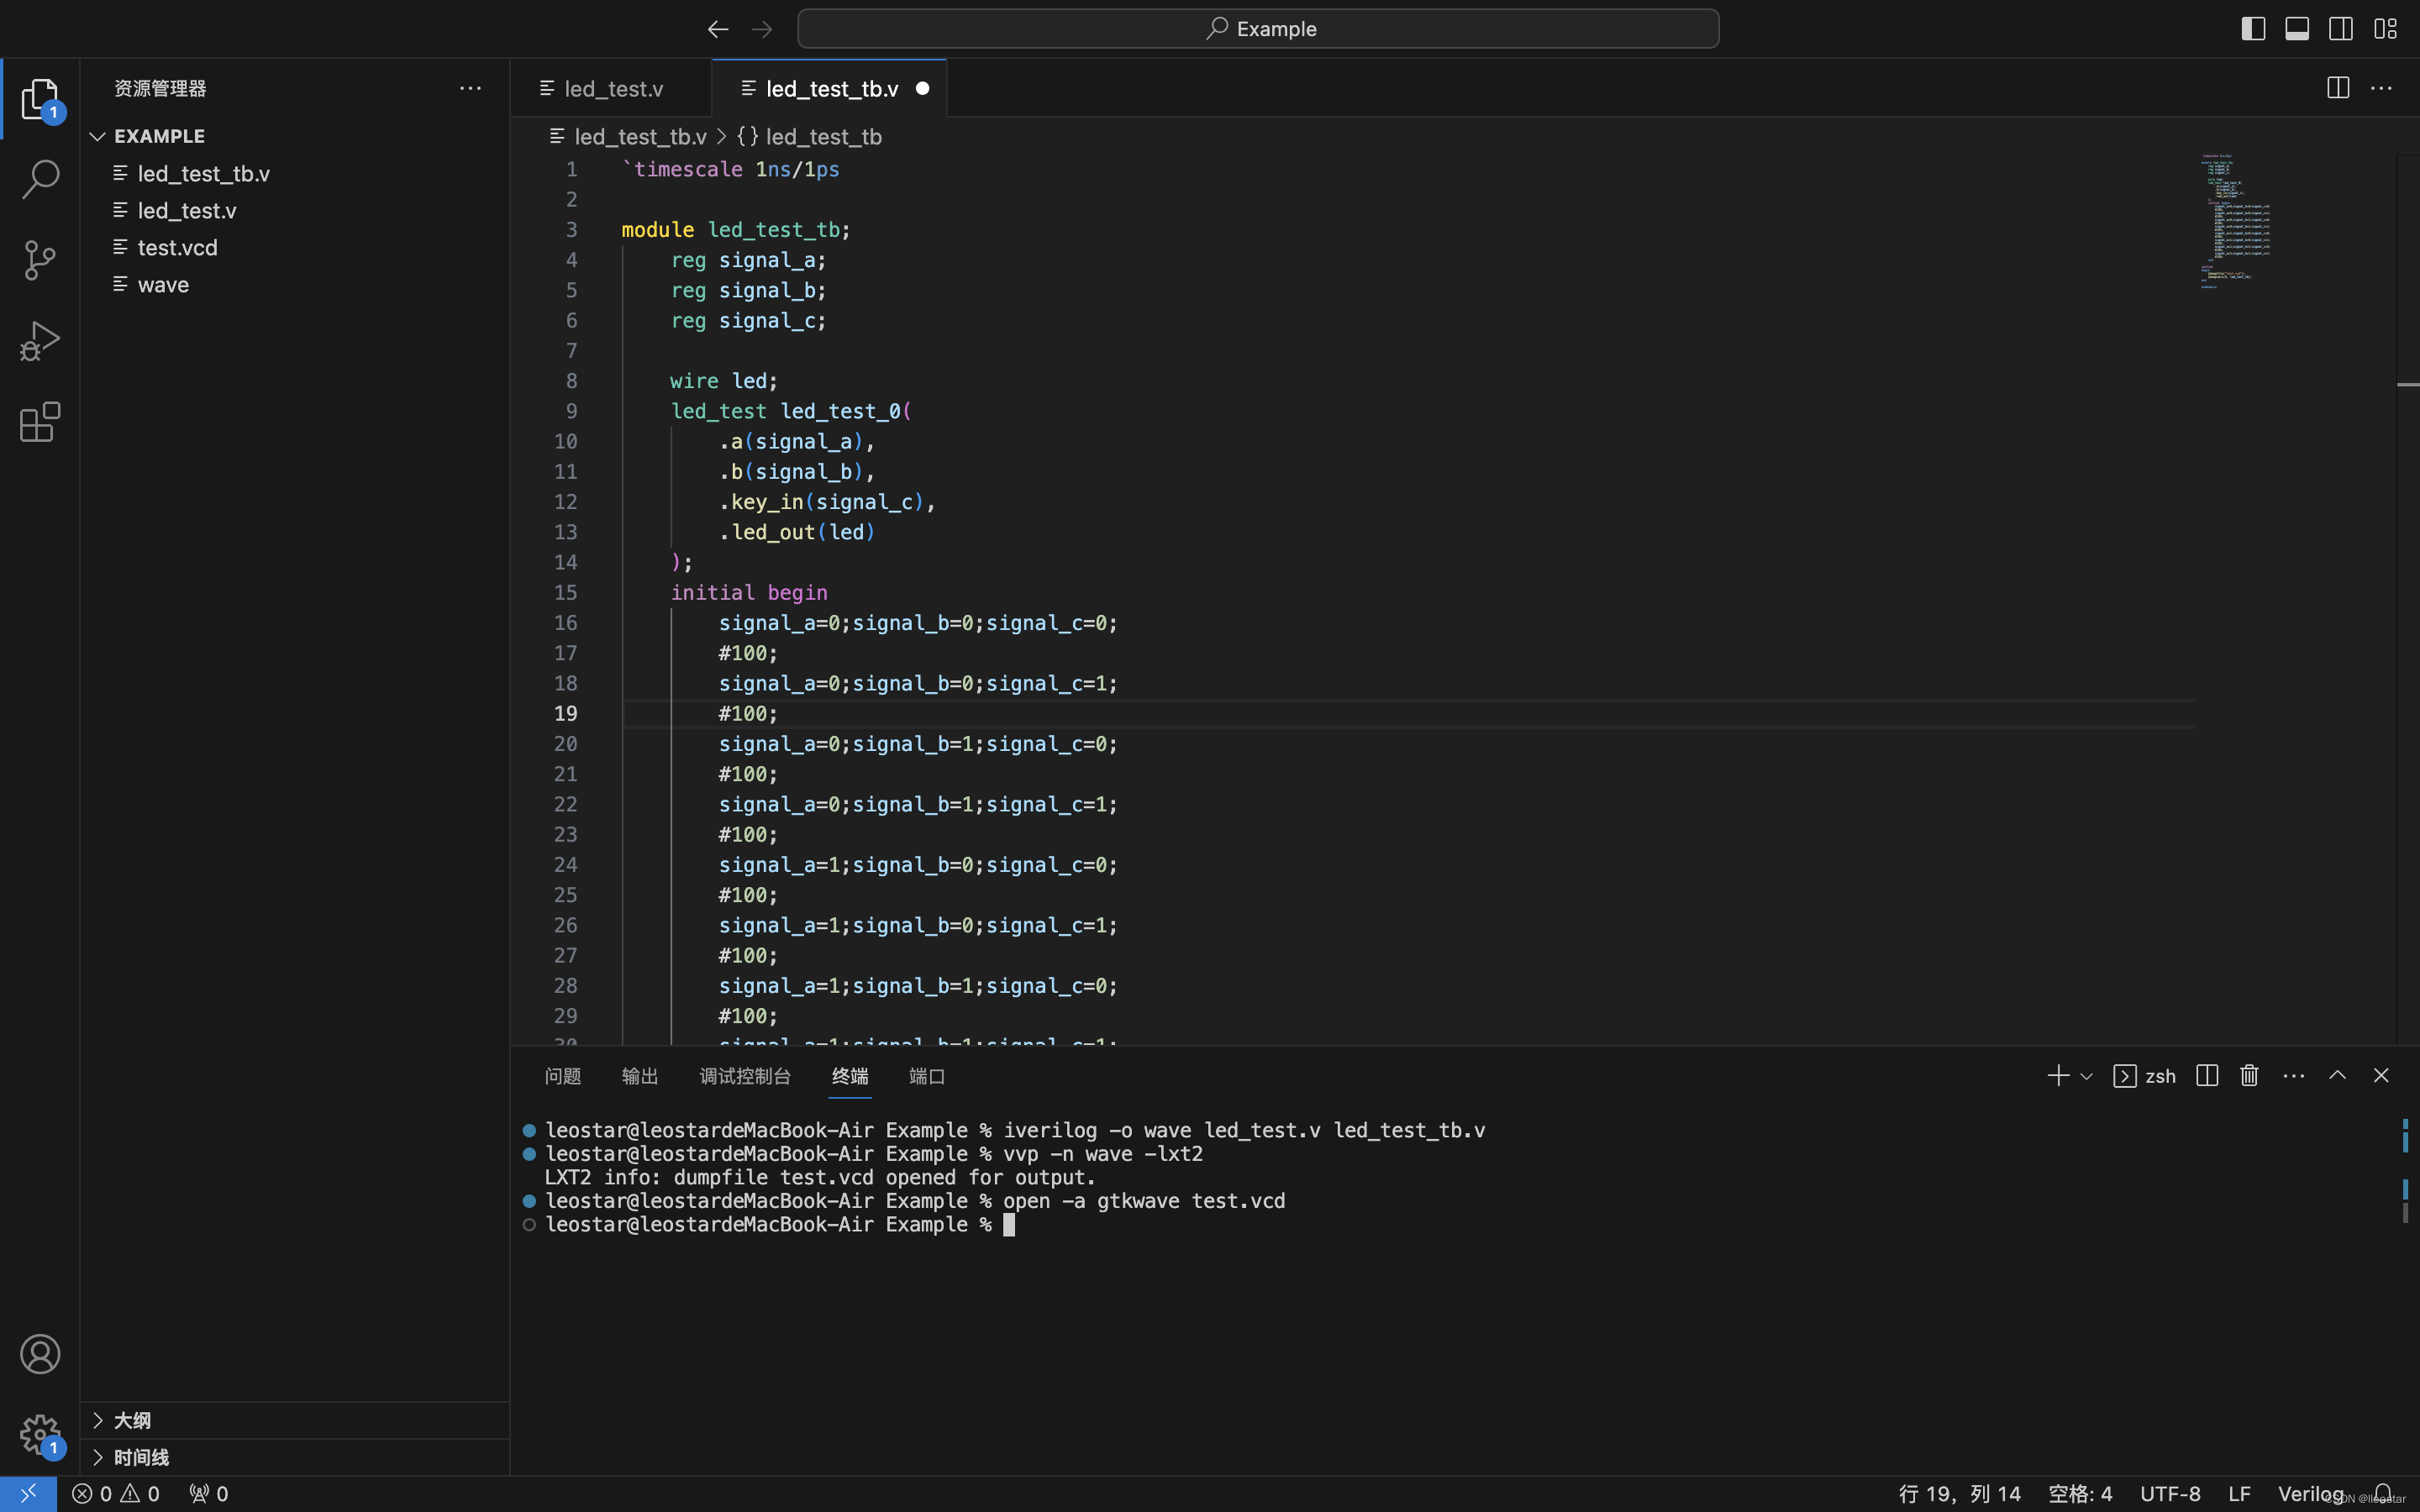Screen dimensions: 2420x1512
Task: Go forward with the right arrow
Action: [x=762, y=29]
